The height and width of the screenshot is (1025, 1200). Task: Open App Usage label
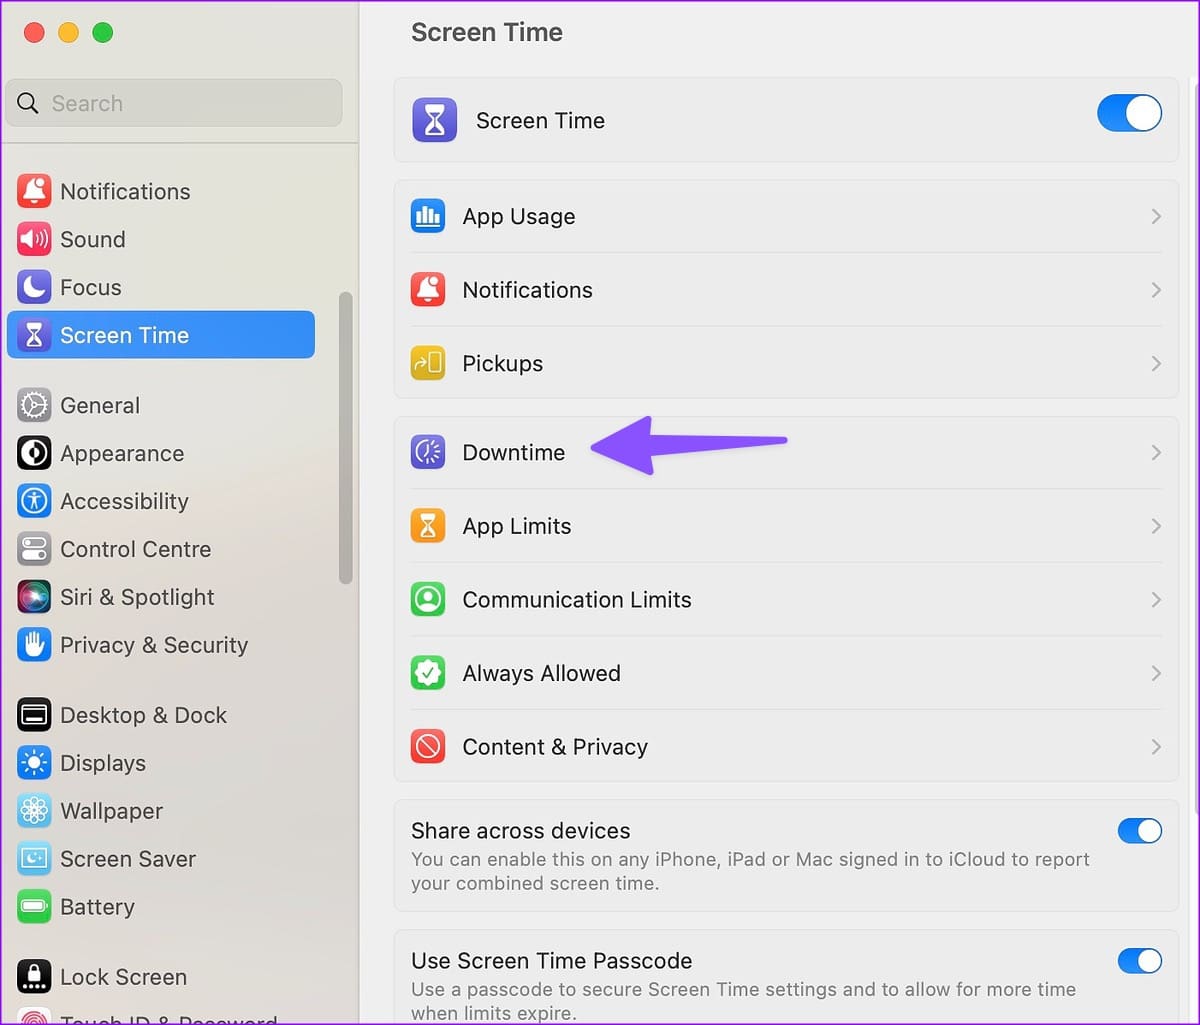518,216
